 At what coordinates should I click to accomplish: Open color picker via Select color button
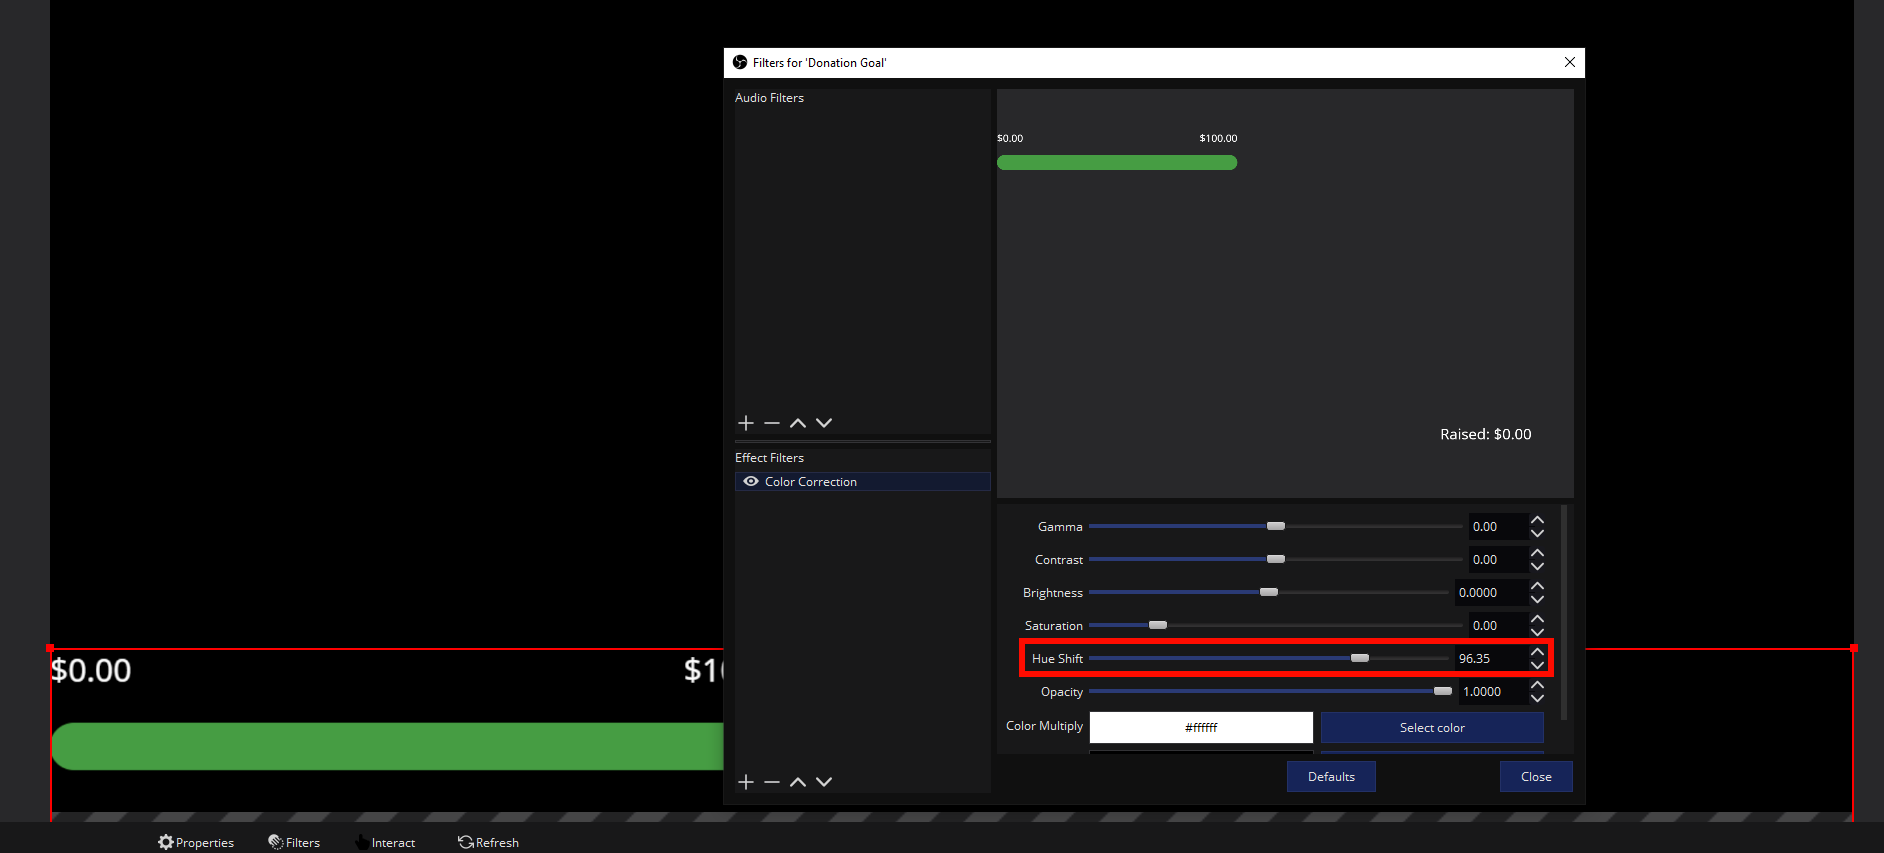pos(1432,727)
